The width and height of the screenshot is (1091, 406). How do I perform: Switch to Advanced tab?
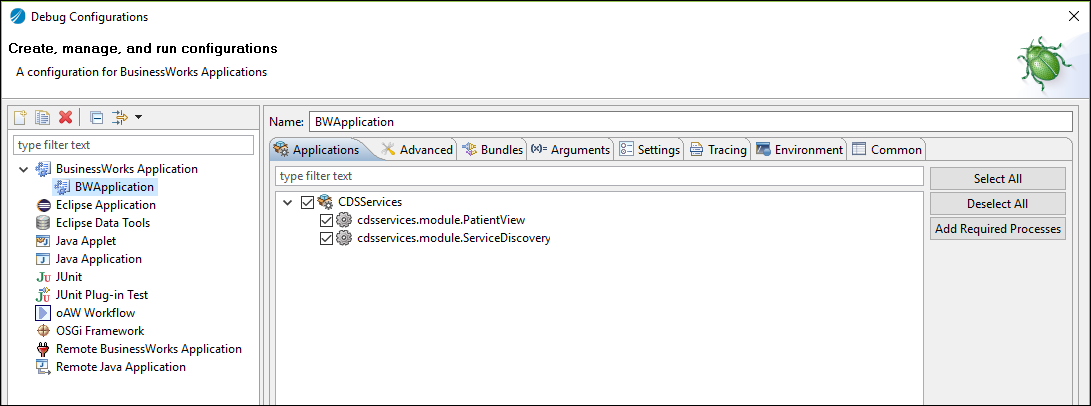coord(417,149)
